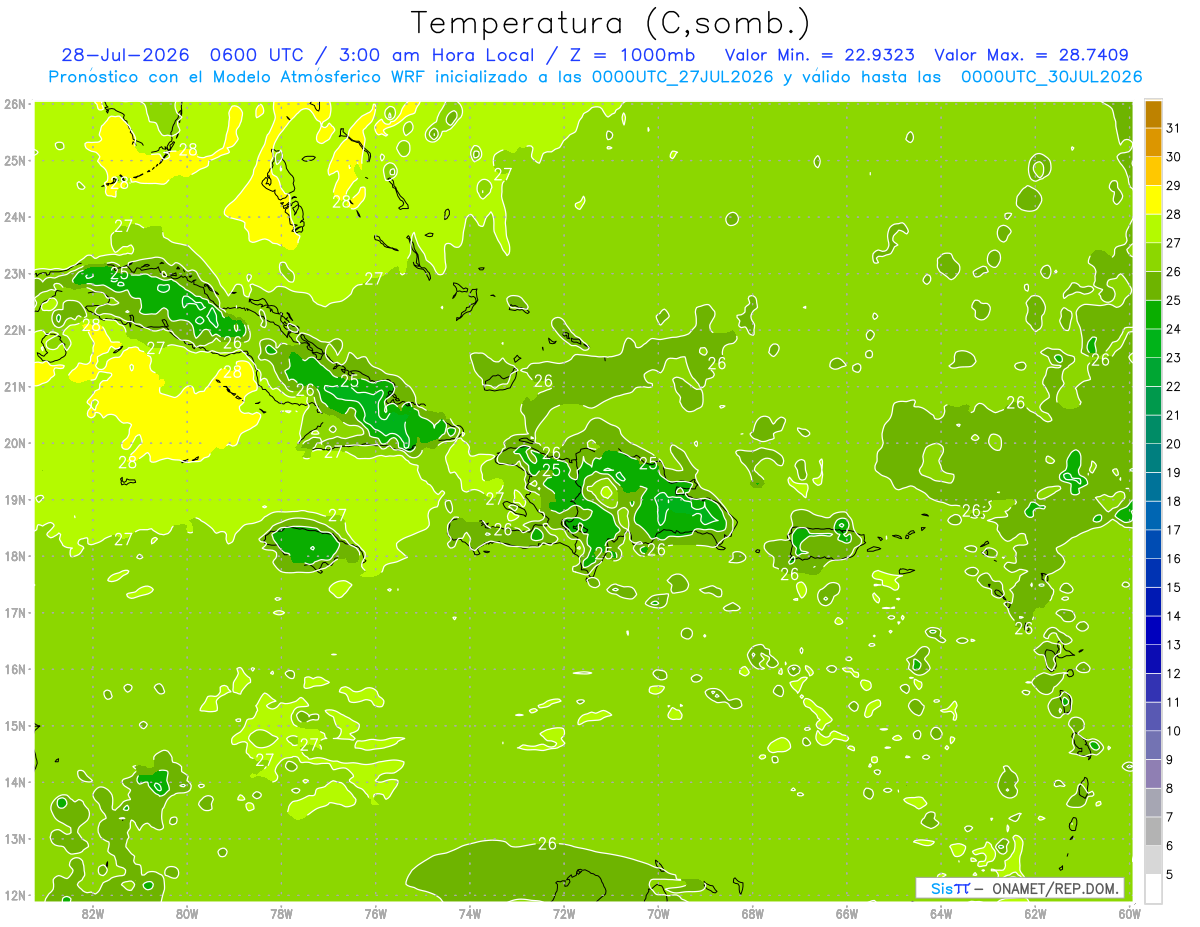Click the grey legend swatch between 6 and 7
The image size is (1200, 927).
click(x=1153, y=831)
